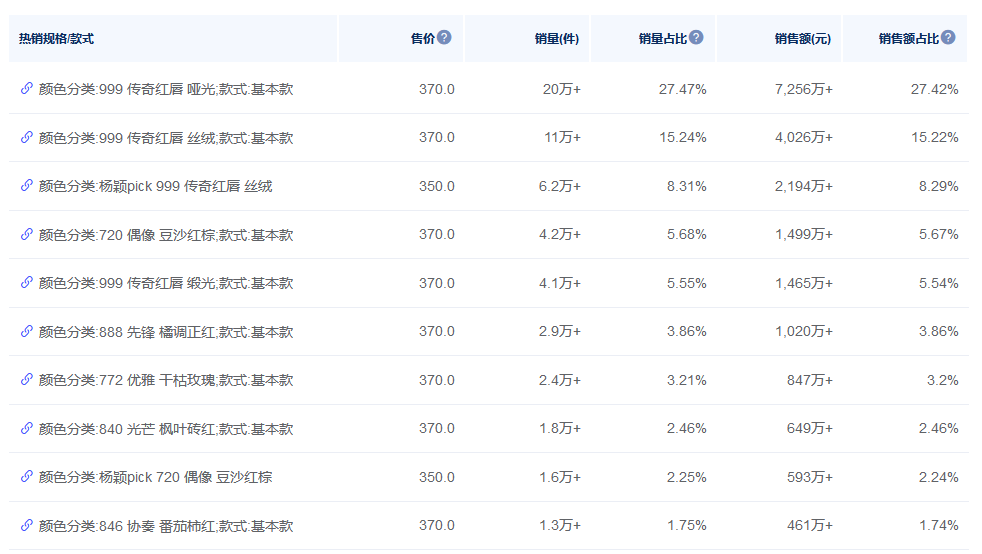The height and width of the screenshot is (554, 982).
Task: Select revenue share cell 3.2%
Action: coord(943,381)
